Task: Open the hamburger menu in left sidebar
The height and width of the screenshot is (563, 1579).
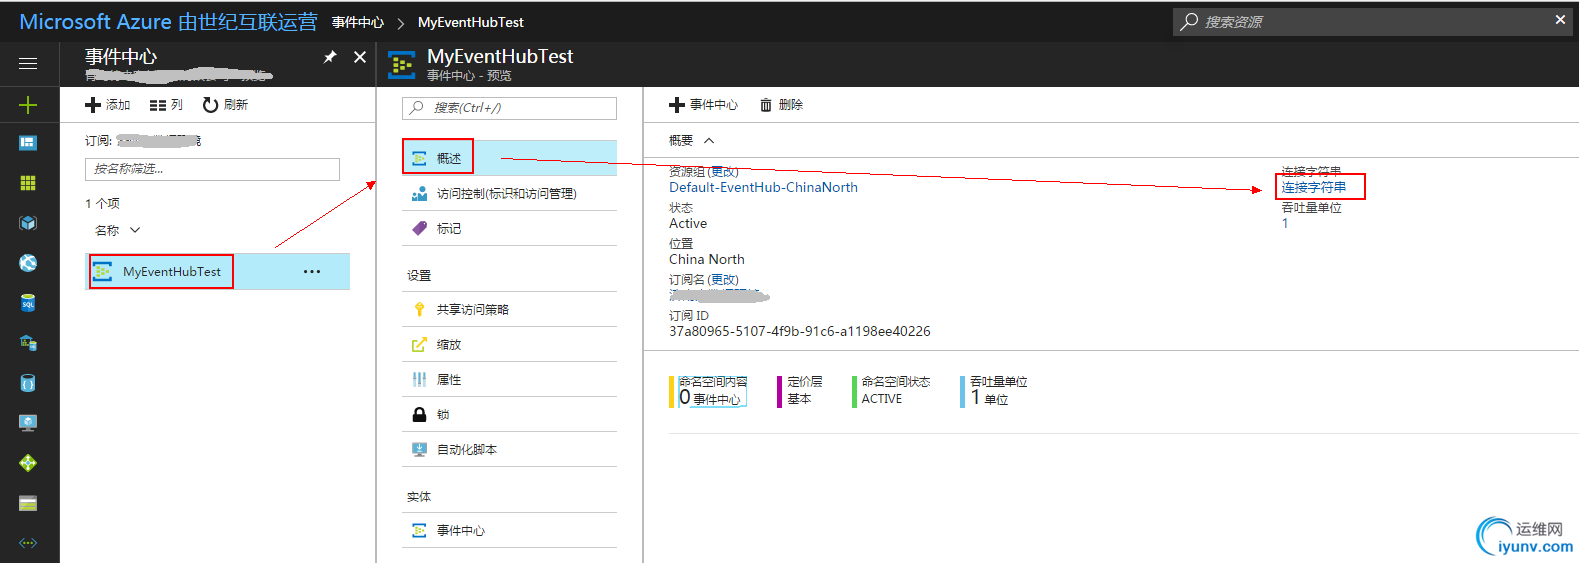Action: click(28, 64)
